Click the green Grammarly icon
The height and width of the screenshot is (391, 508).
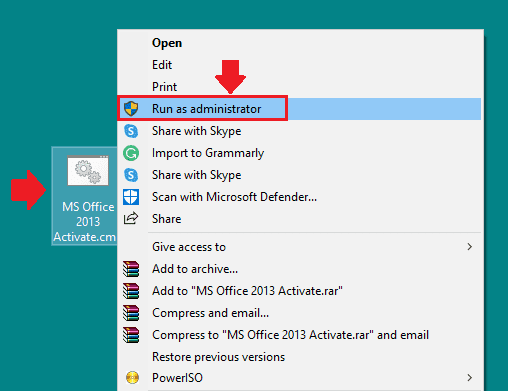tap(131, 153)
